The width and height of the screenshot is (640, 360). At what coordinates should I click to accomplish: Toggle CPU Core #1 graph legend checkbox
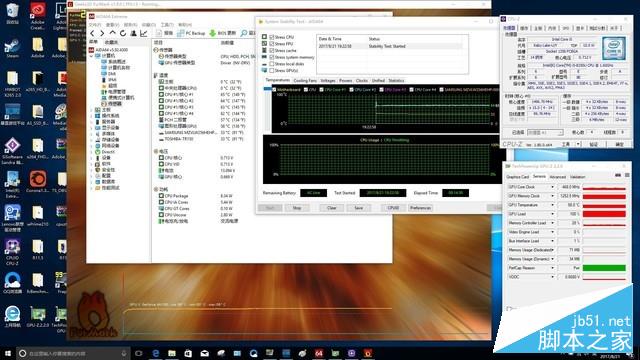point(321,89)
